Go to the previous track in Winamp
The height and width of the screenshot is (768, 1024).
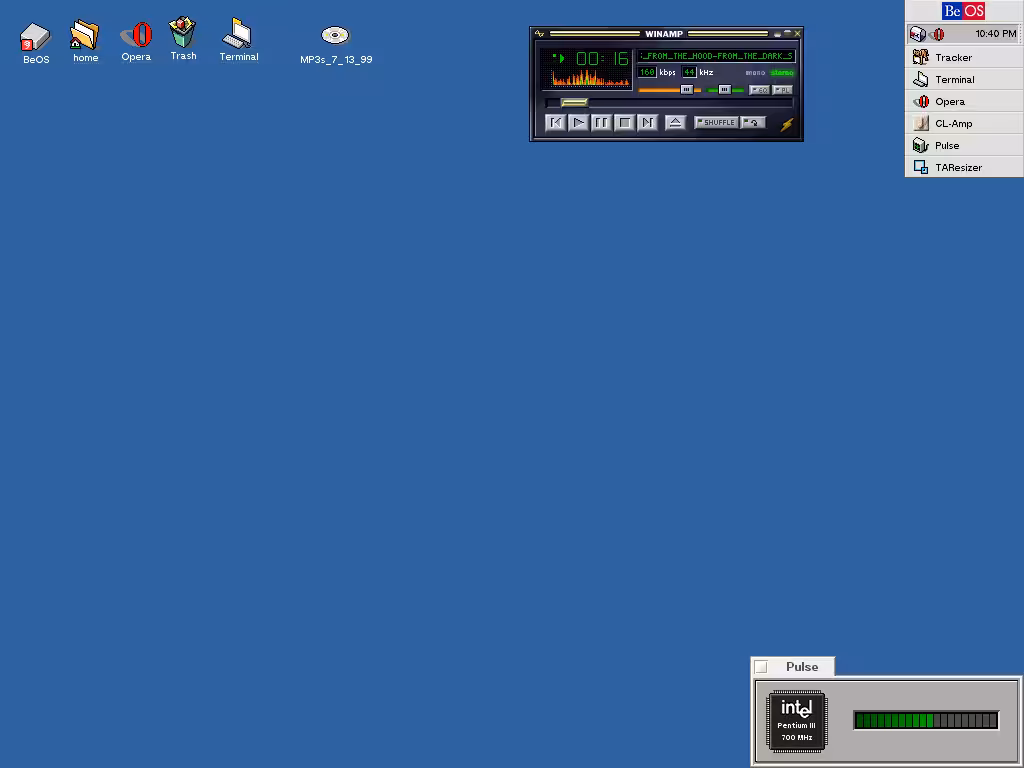(x=555, y=123)
